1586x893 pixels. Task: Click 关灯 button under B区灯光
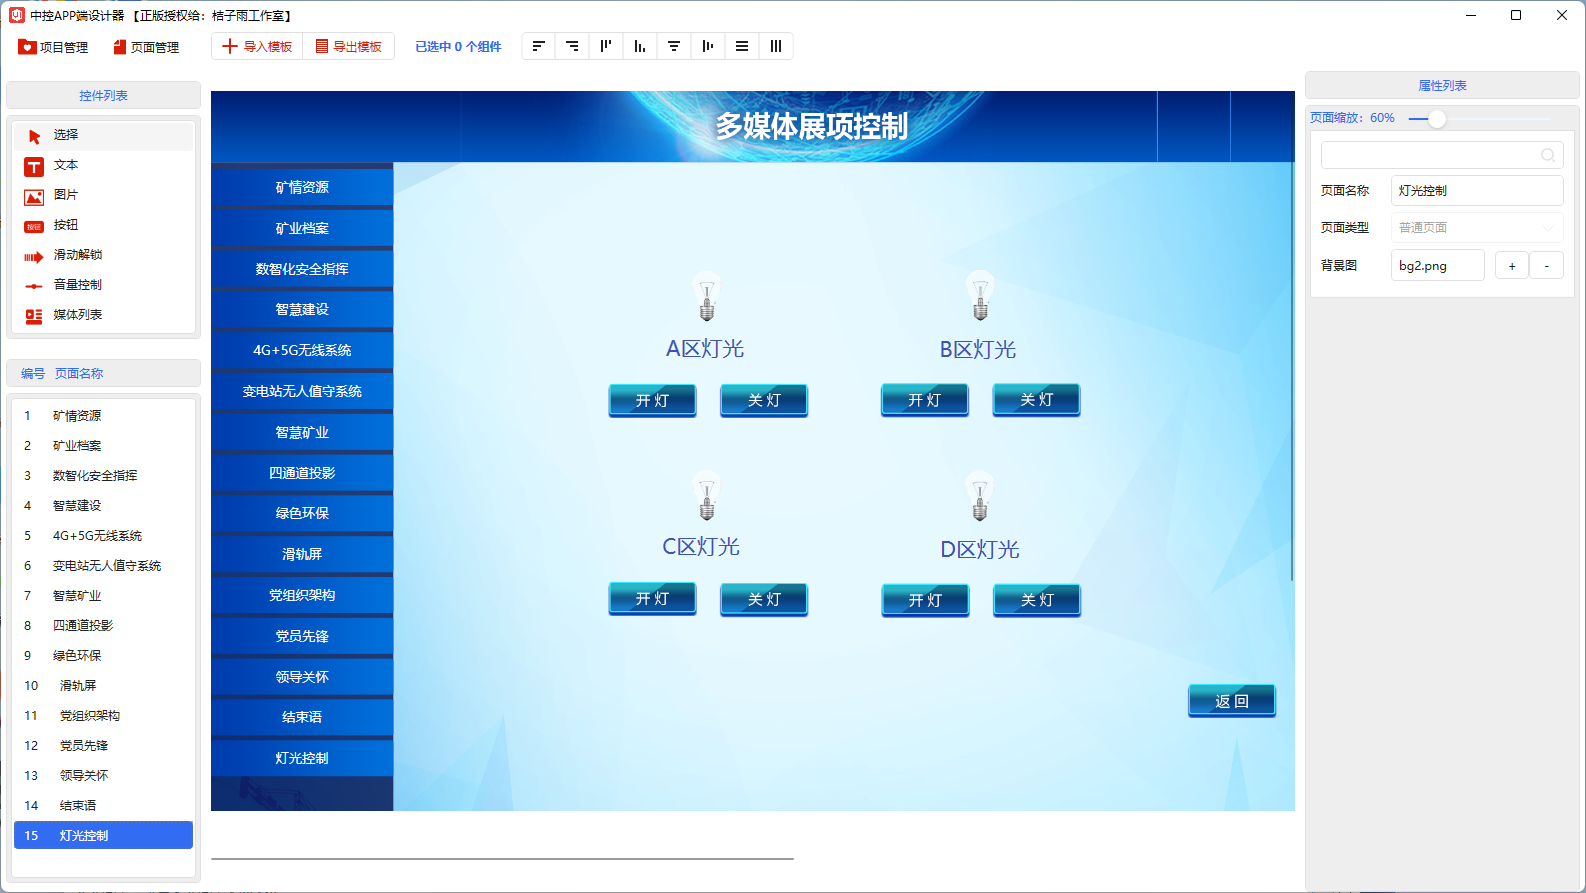point(1036,400)
